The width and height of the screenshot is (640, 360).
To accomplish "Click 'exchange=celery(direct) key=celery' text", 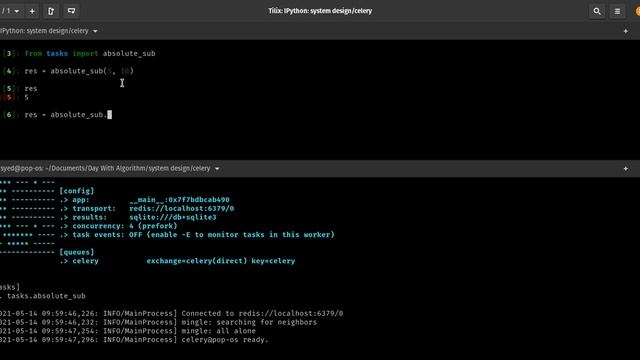I will 221,261.
